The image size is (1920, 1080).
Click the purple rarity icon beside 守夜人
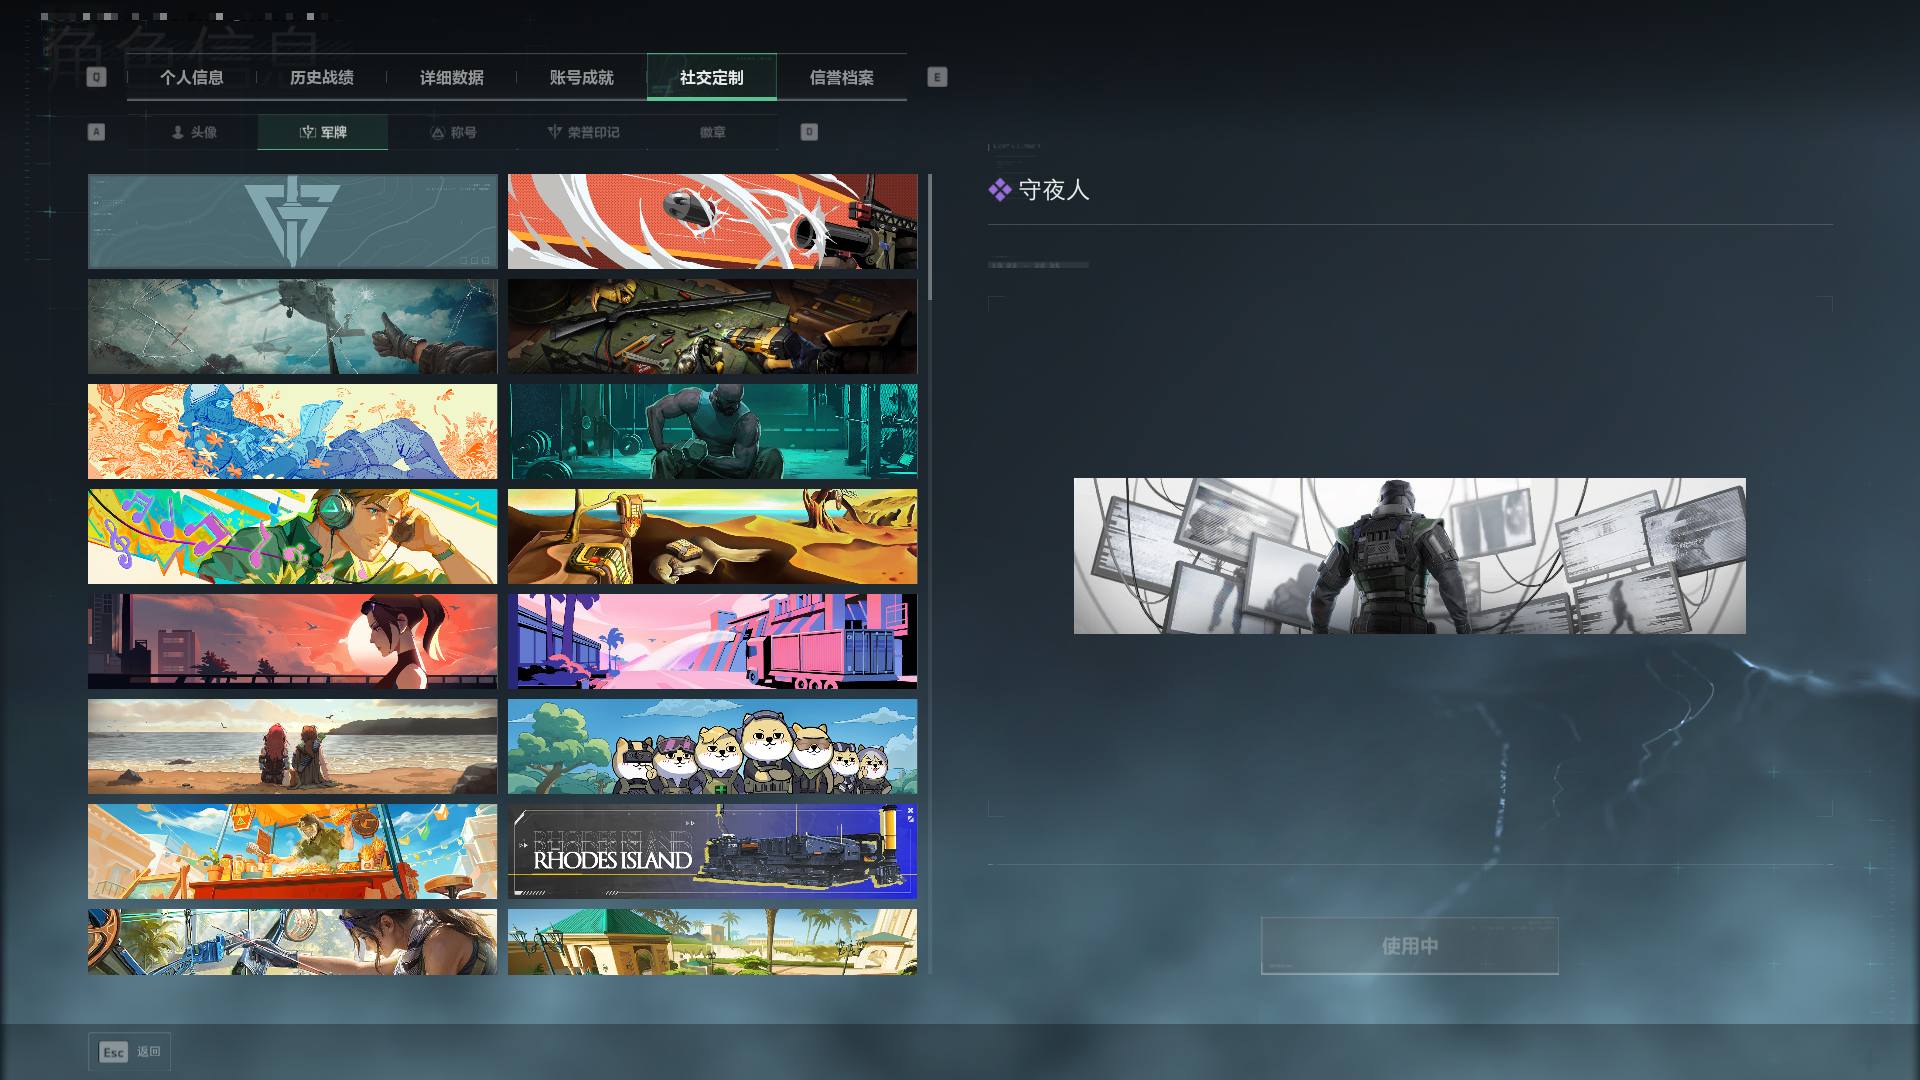[x=1000, y=190]
